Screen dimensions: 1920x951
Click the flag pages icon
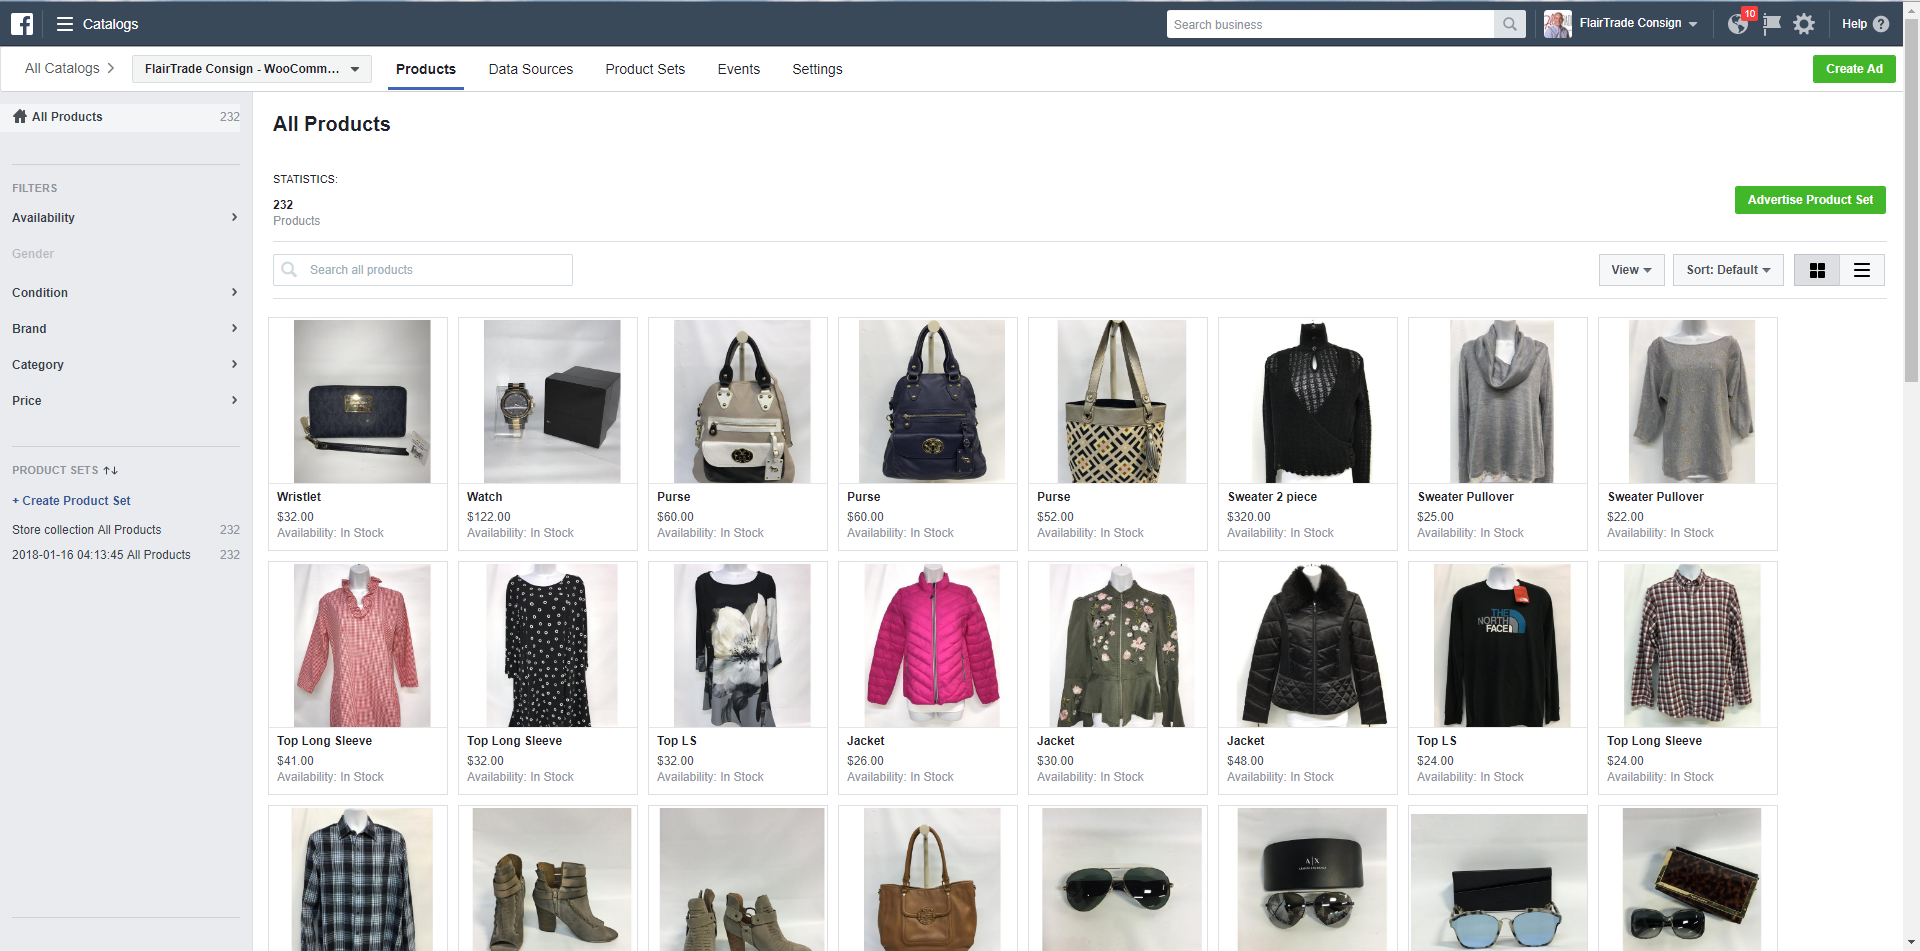point(1772,24)
